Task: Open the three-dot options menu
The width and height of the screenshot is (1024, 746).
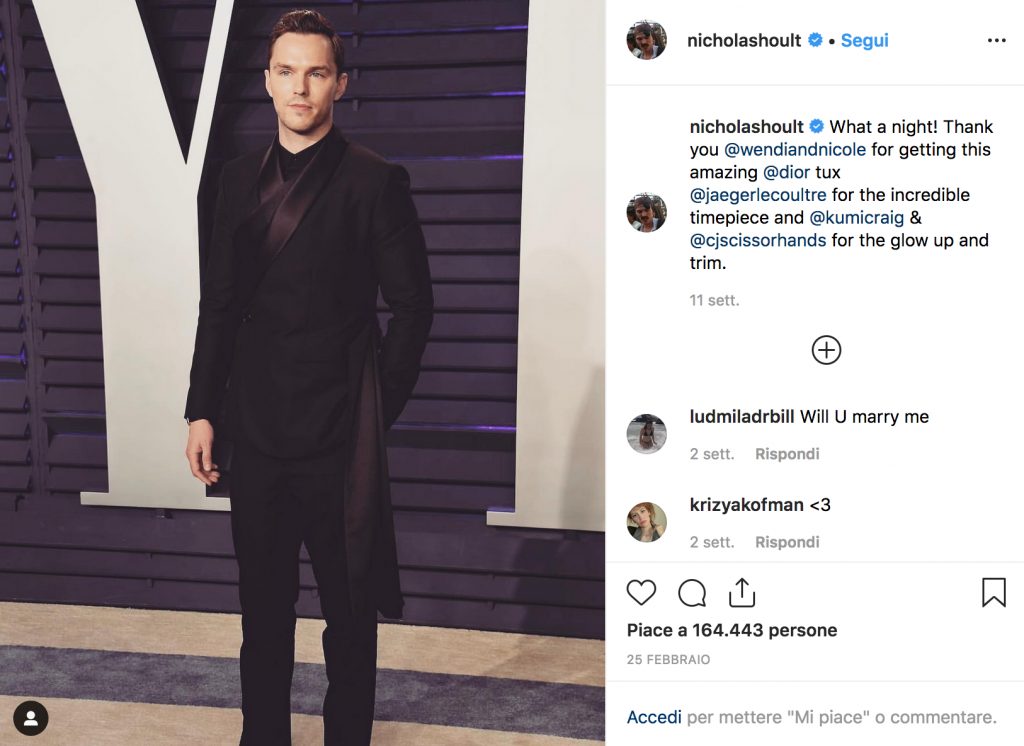Action: click(997, 38)
